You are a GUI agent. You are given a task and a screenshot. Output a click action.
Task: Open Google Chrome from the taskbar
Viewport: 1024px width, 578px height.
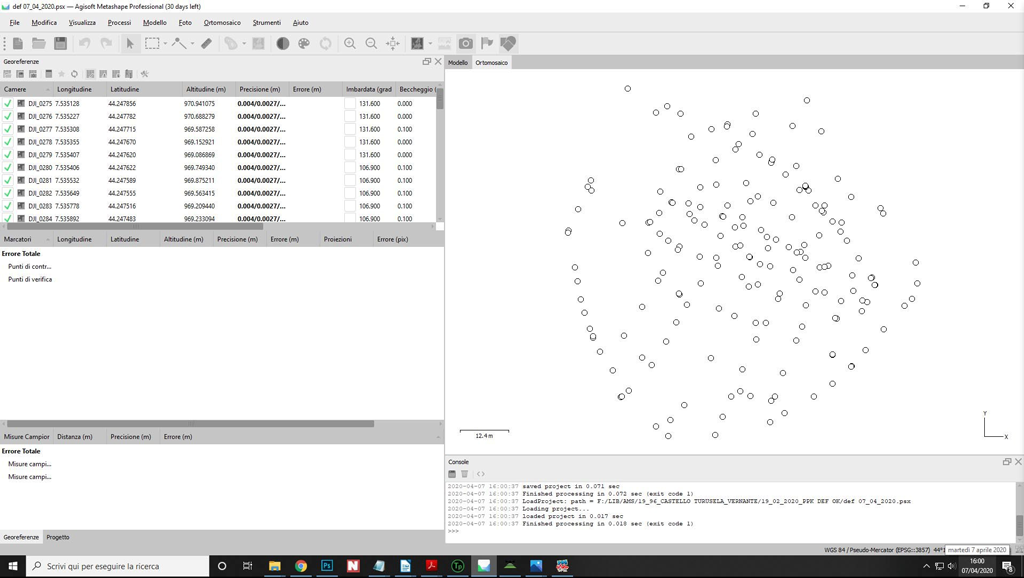click(300, 566)
